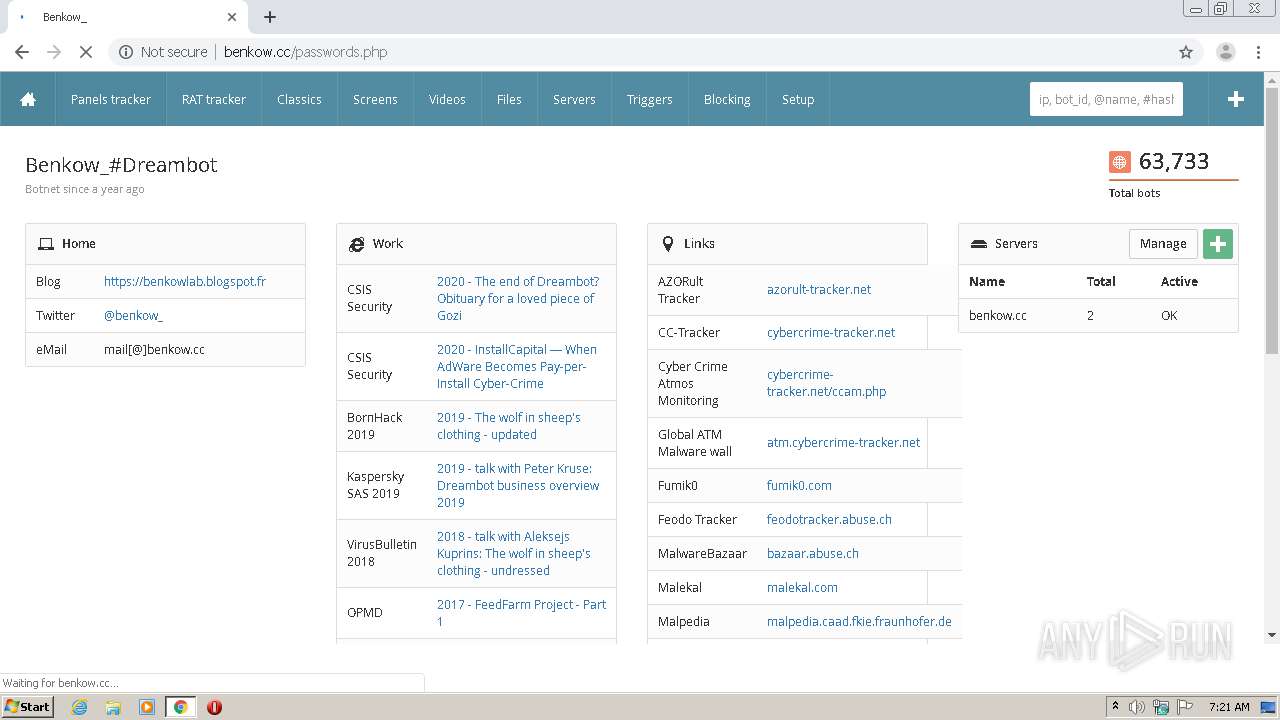Viewport: 1280px width, 720px height.
Task: Open the Videos menu item
Action: [x=447, y=99]
